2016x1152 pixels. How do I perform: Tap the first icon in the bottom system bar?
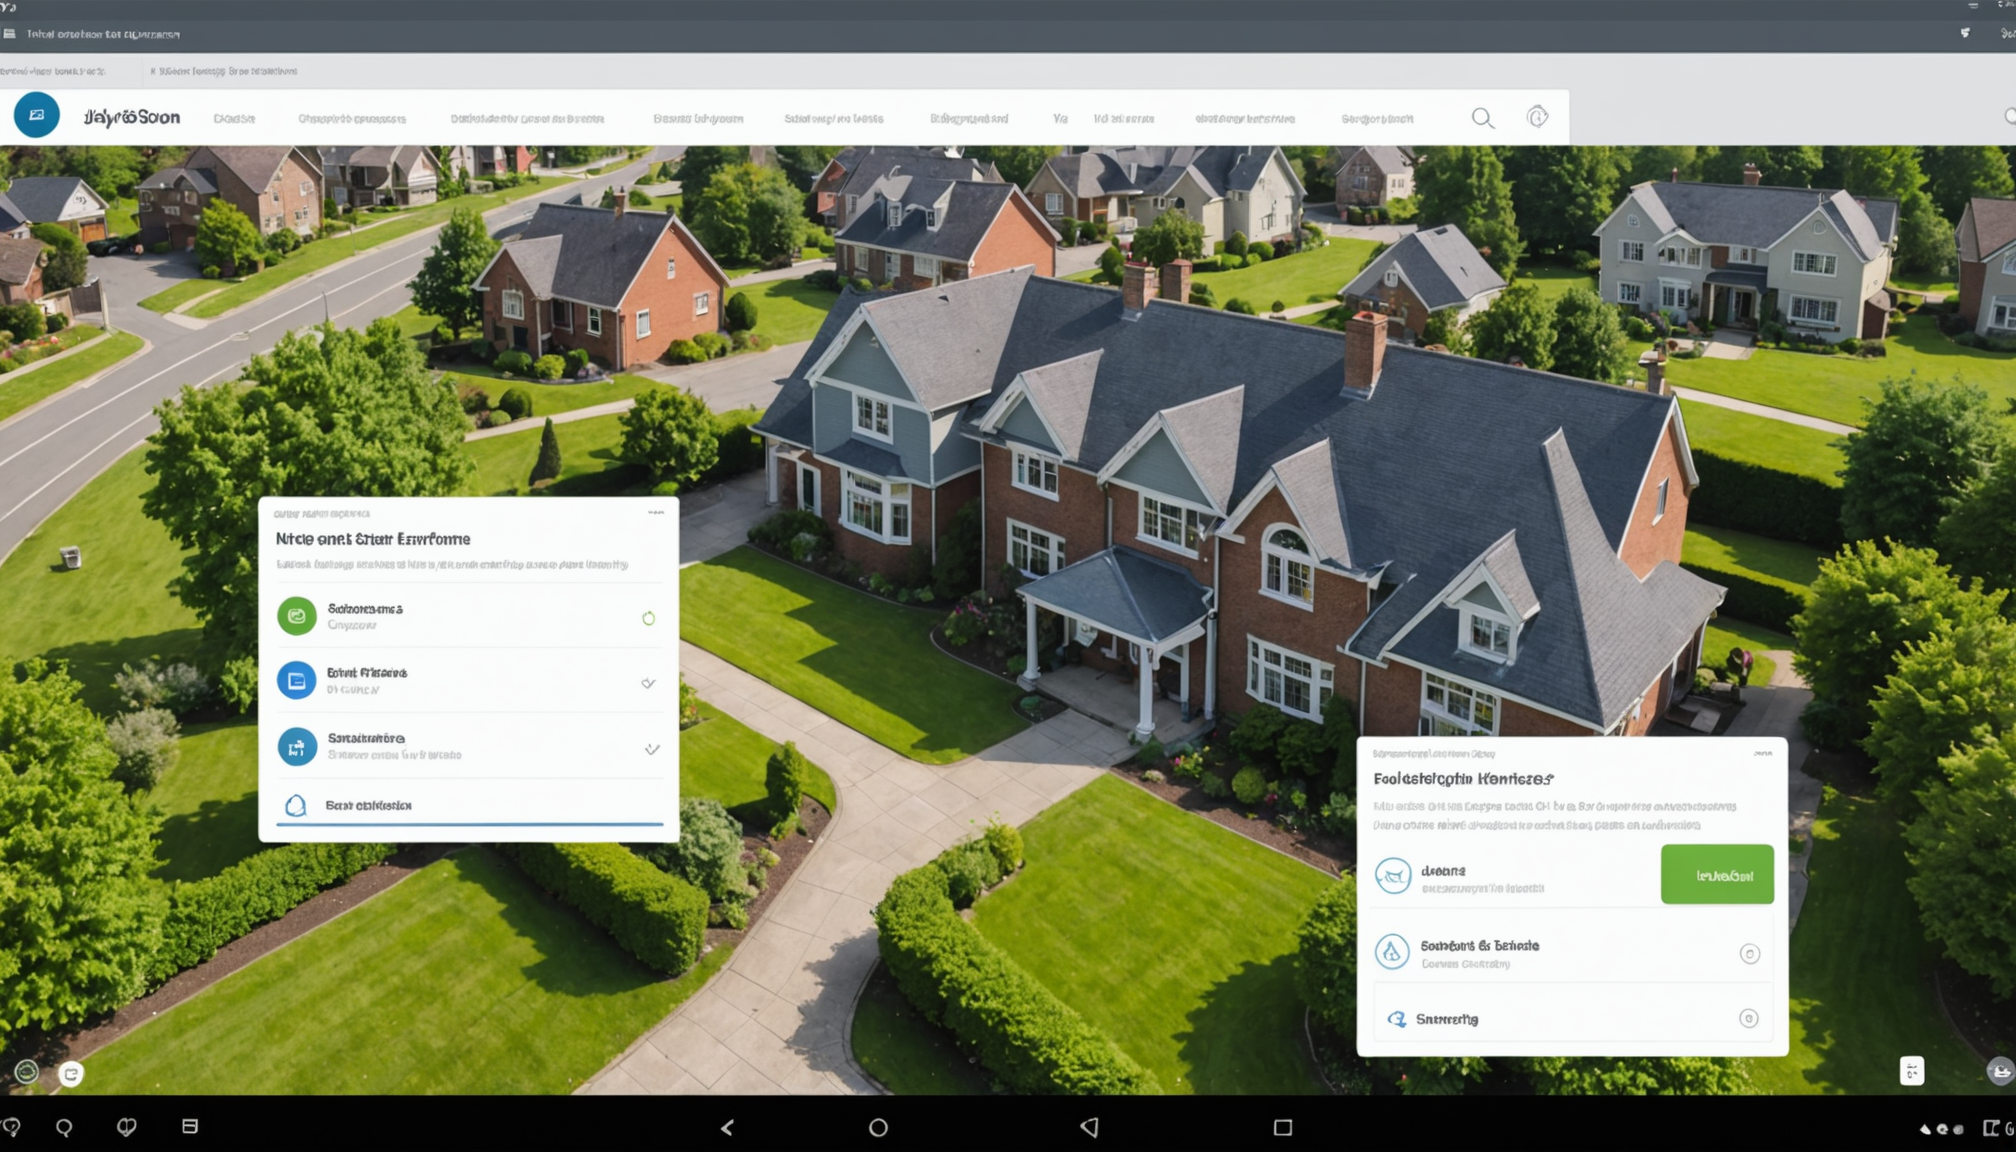coord(11,1127)
